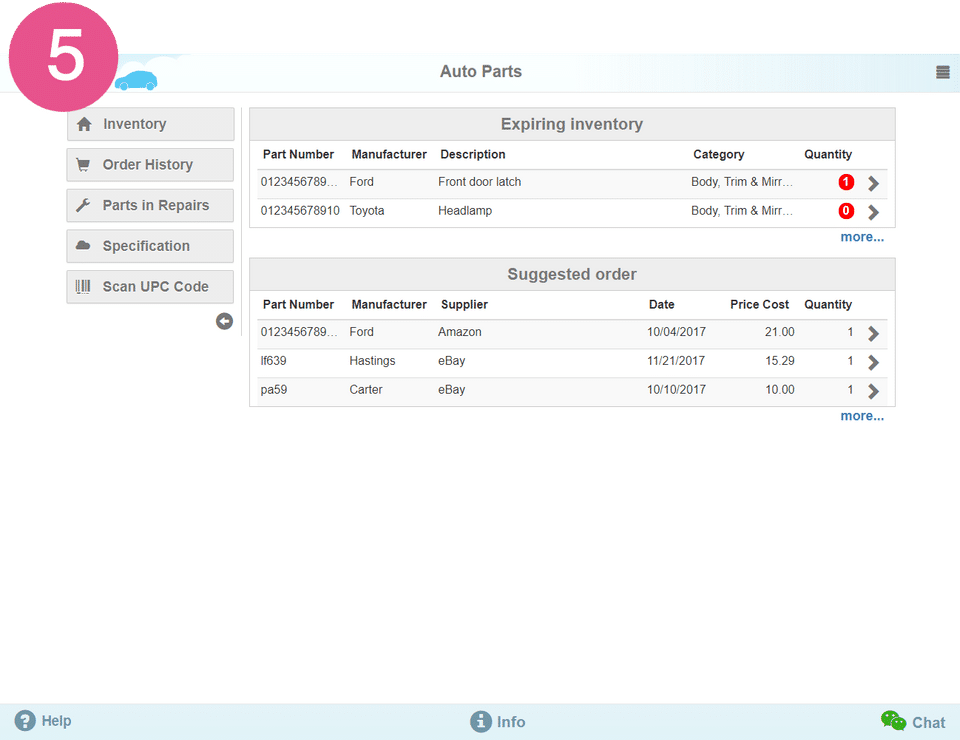Click price 15.29
The image size is (960, 740).
pos(779,361)
